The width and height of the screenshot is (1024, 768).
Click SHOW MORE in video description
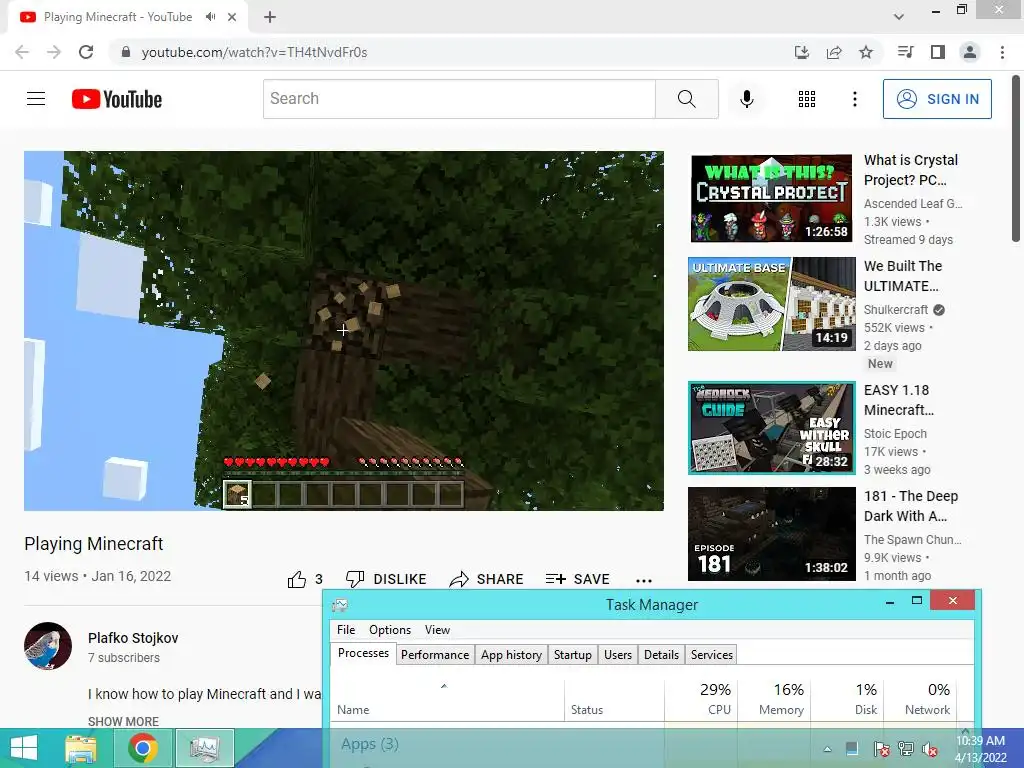123,722
